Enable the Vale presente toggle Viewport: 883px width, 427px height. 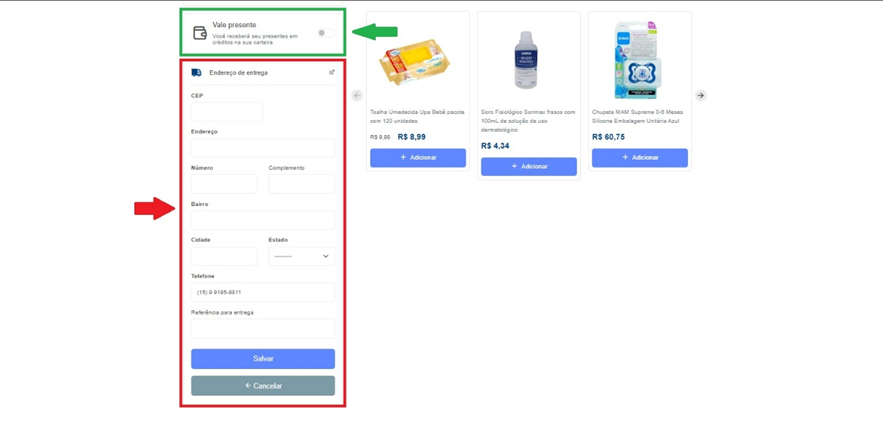(324, 33)
